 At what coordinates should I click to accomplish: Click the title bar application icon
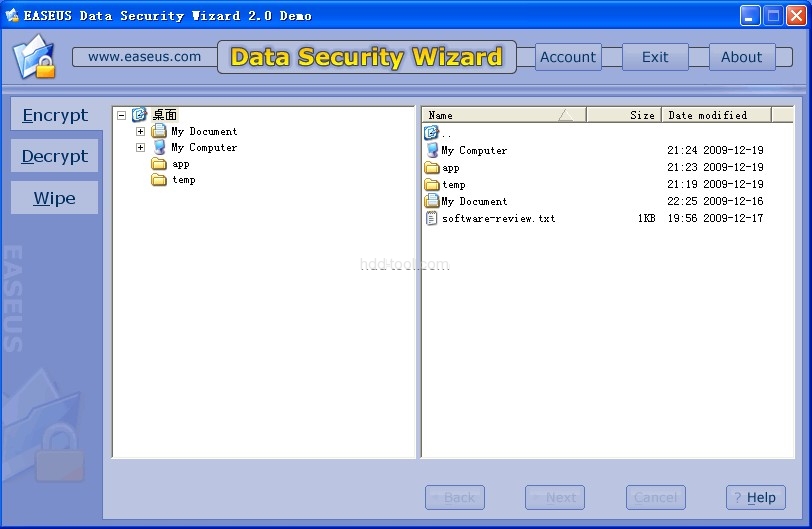pyautogui.click(x=11, y=15)
